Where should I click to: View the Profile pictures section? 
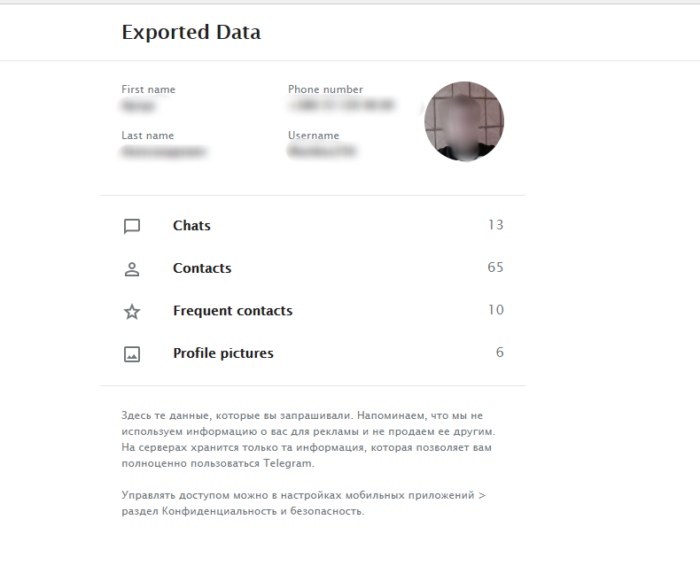[223, 353]
